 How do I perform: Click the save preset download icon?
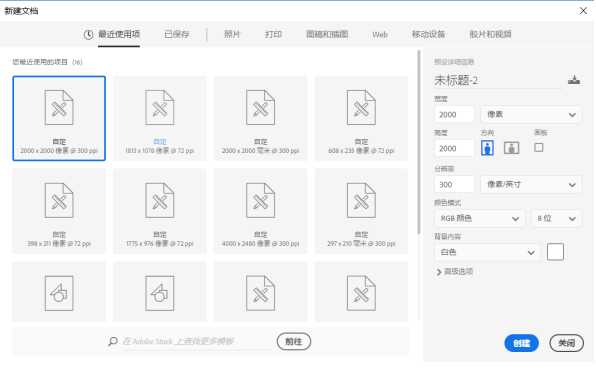[574, 80]
